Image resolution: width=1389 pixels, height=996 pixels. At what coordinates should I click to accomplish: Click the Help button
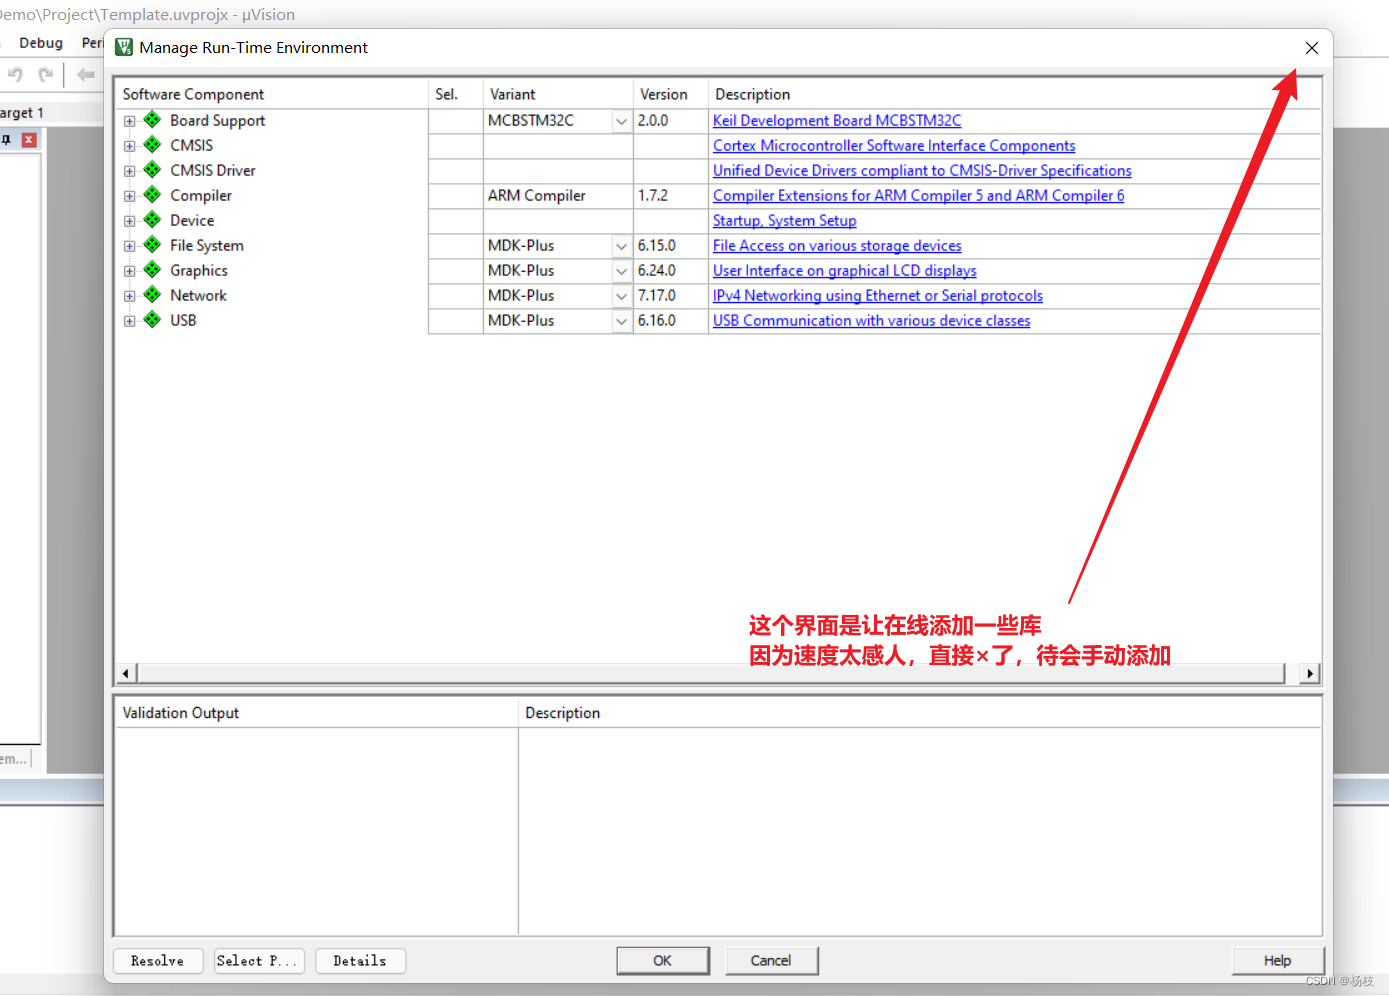1278,961
